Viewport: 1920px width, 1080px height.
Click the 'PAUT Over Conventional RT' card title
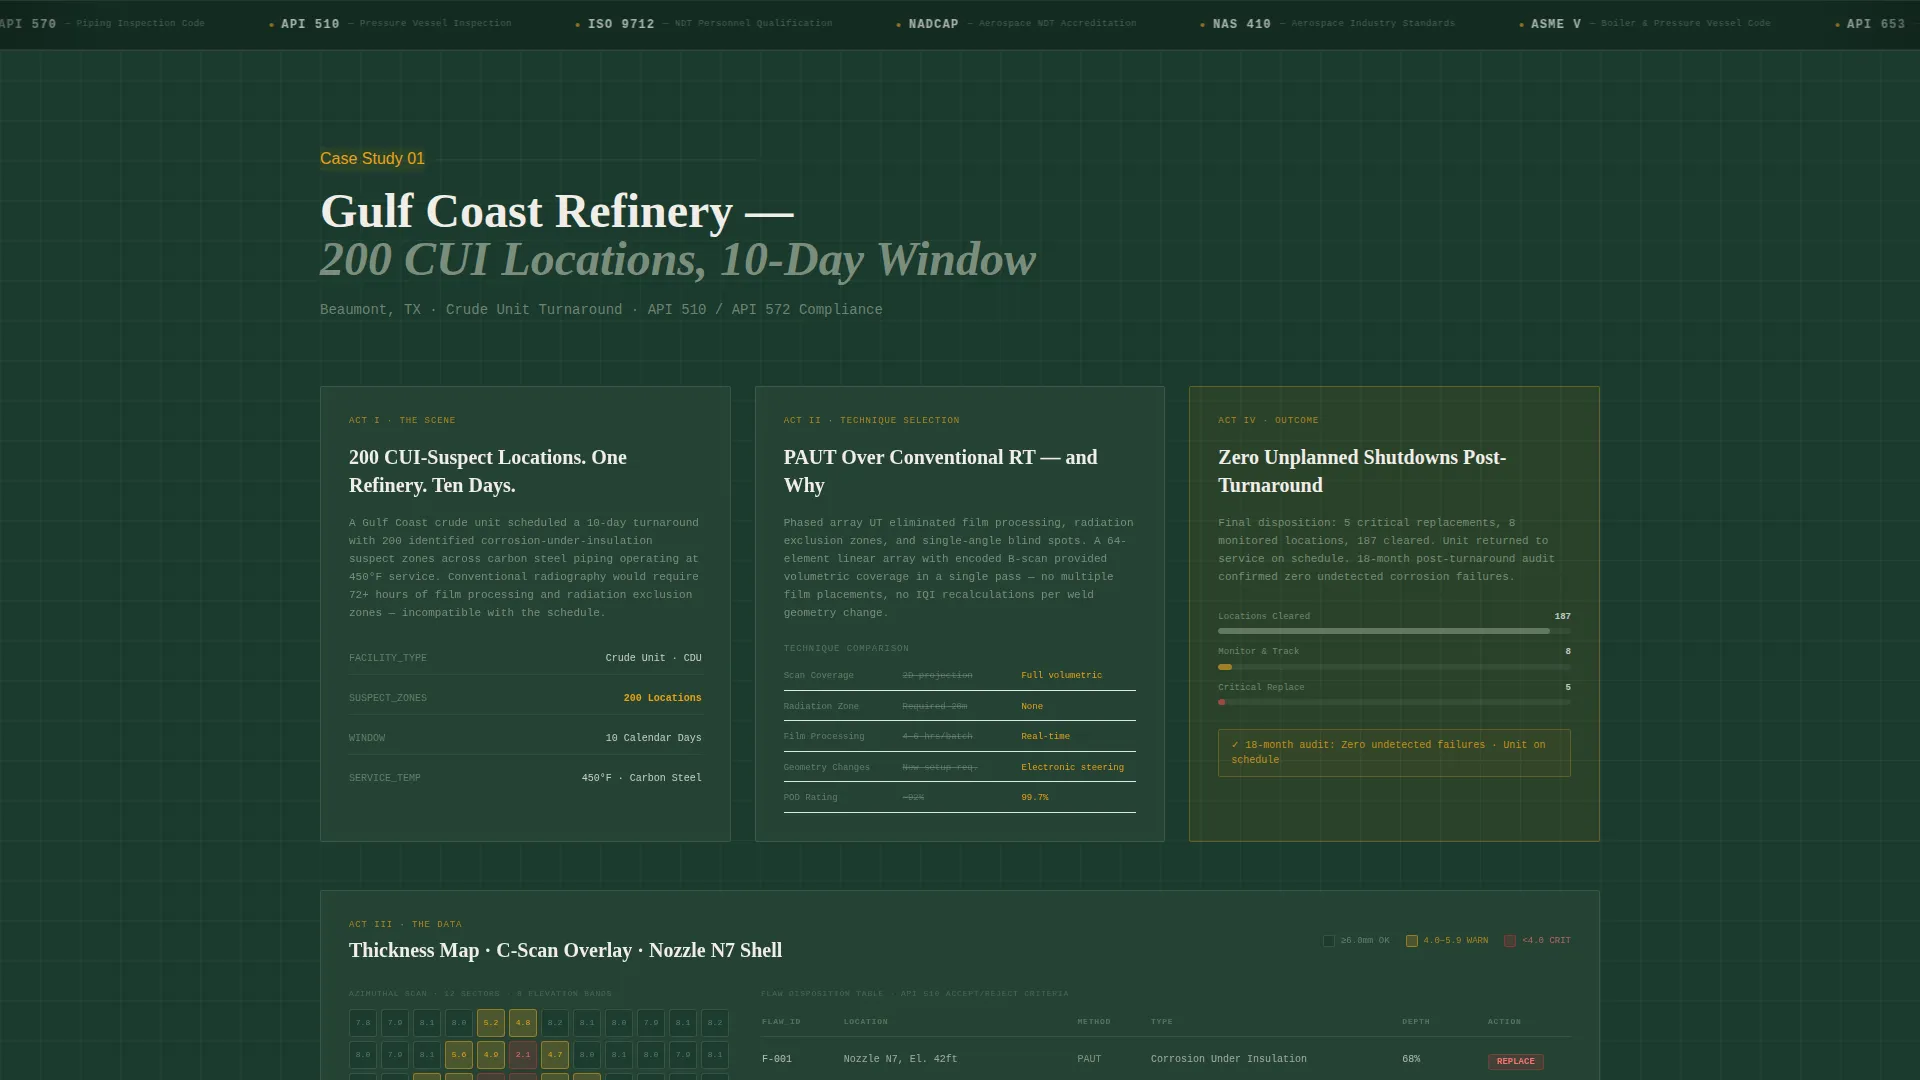point(940,471)
